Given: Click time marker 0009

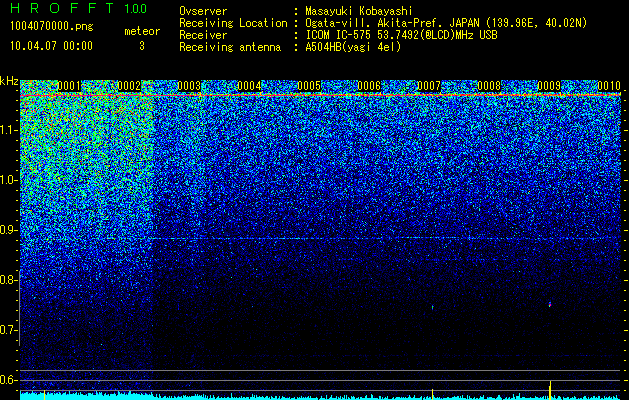Looking at the screenshot, I should 549,86.
